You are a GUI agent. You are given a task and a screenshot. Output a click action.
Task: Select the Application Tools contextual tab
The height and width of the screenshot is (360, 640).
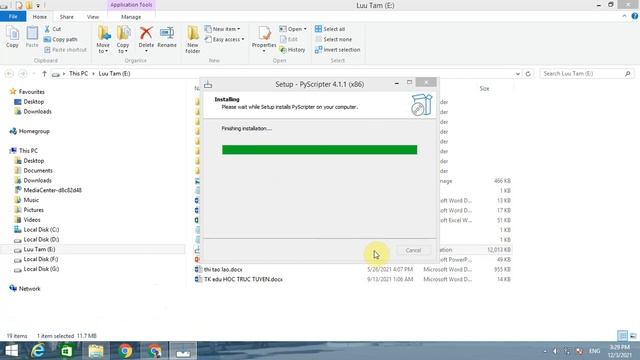click(131, 5)
